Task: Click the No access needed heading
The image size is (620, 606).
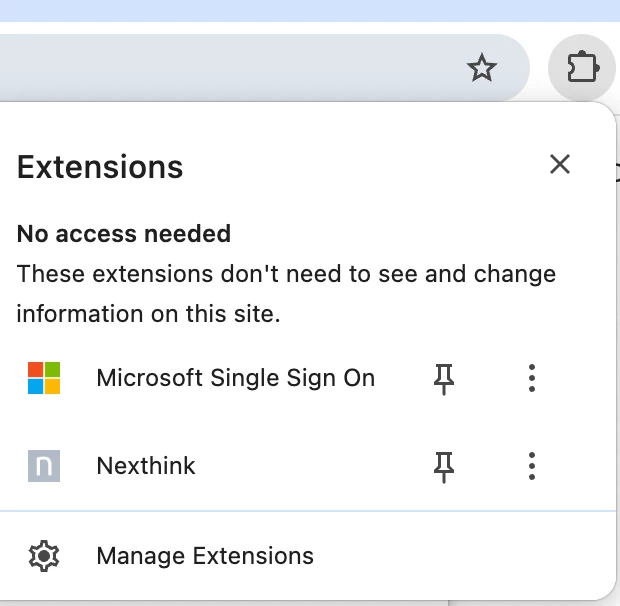Action: click(124, 234)
